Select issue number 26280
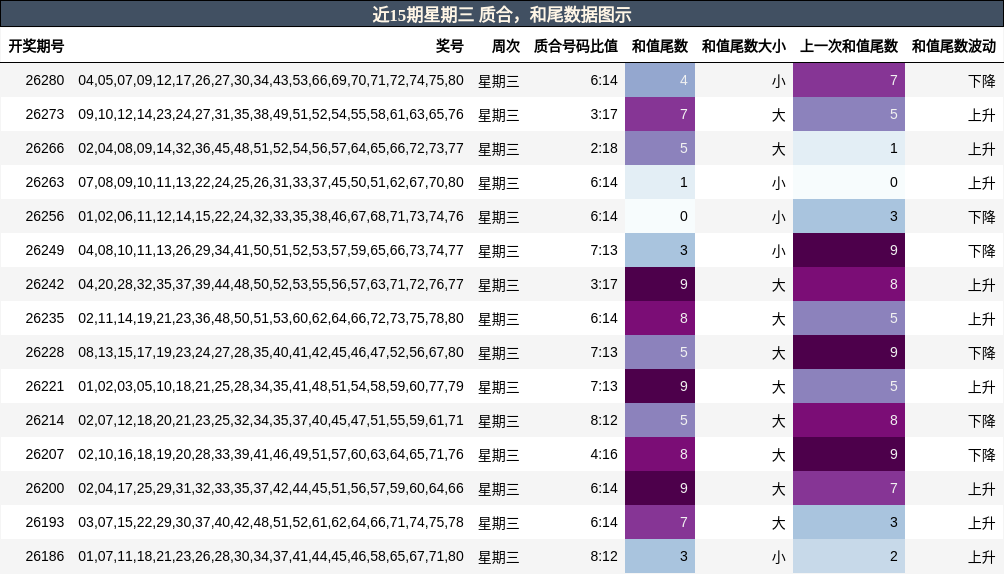The width and height of the screenshot is (1004, 574). point(45,81)
